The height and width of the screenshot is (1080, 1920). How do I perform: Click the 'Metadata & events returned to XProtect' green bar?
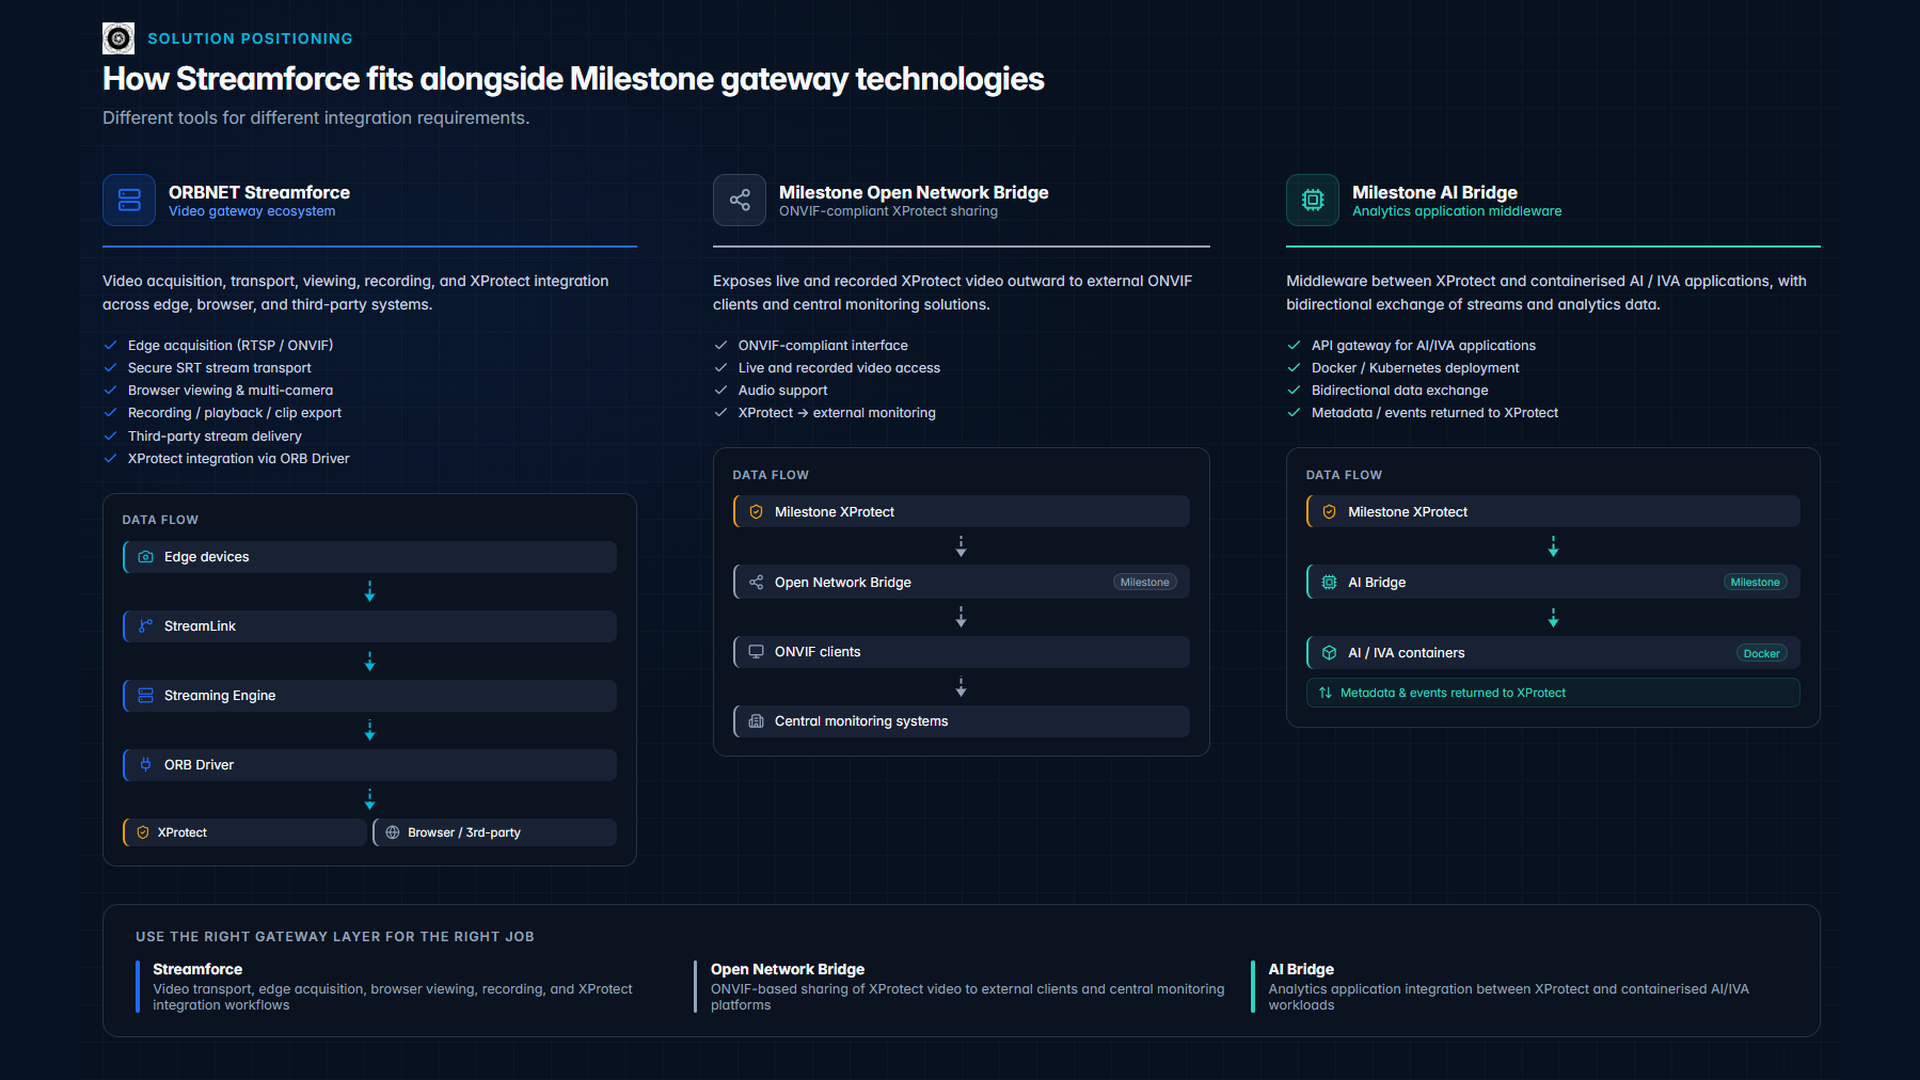point(1552,693)
